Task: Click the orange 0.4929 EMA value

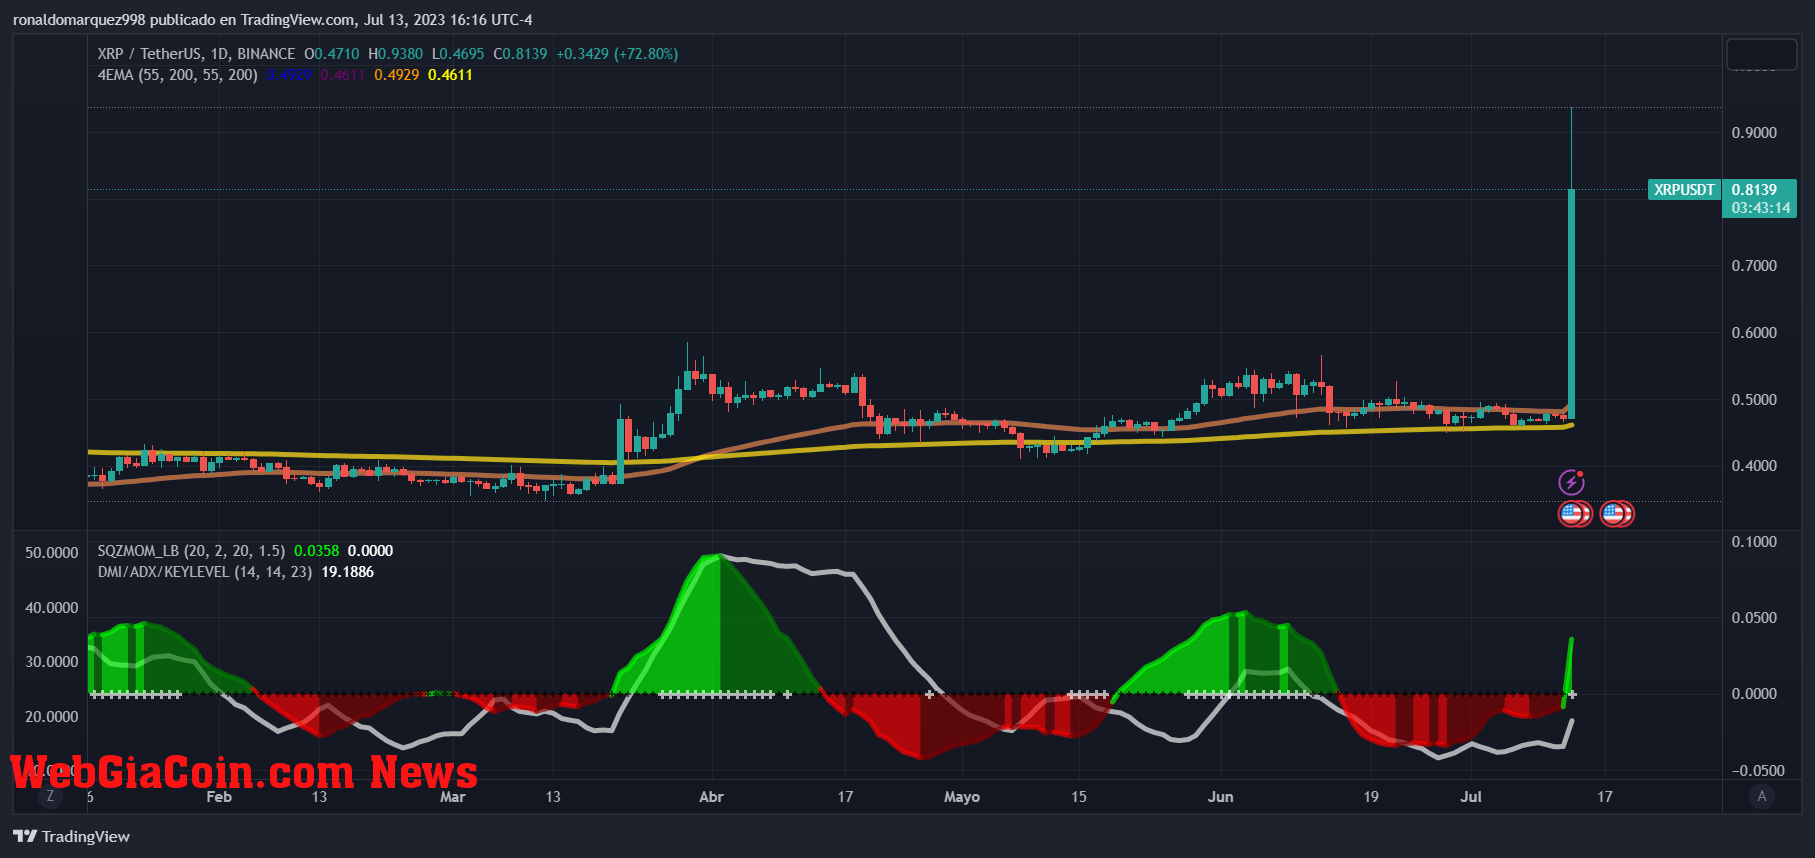Action: [x=397, y=75]
